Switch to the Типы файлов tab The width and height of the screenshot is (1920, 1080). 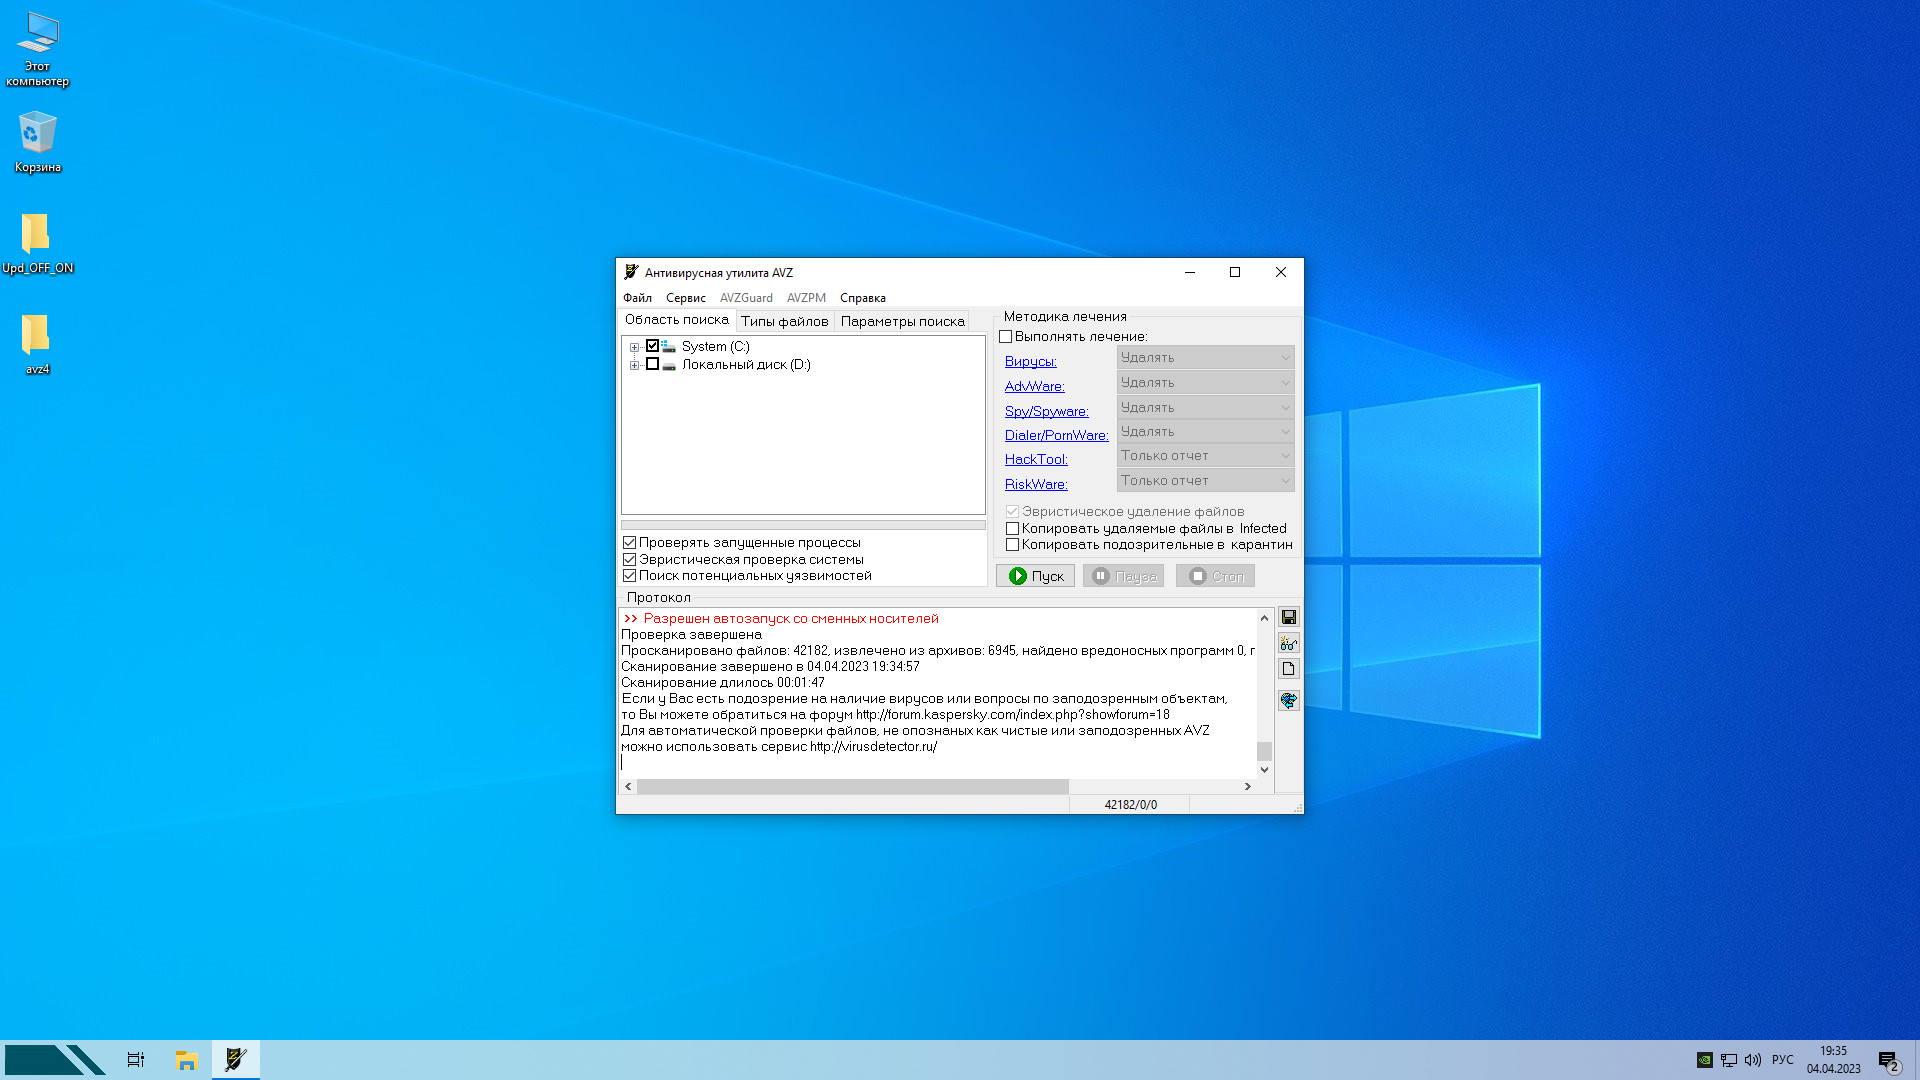coord(784,321)
